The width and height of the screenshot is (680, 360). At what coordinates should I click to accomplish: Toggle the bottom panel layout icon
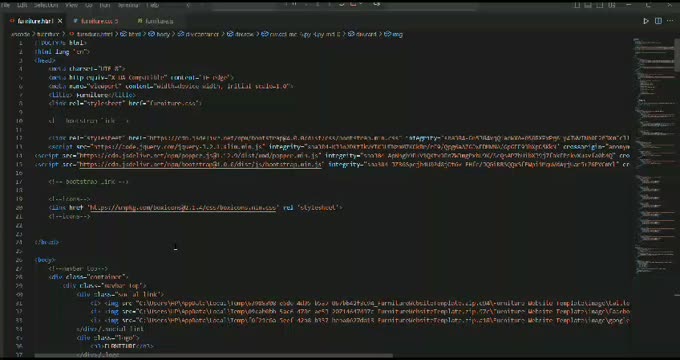point(588,5)
